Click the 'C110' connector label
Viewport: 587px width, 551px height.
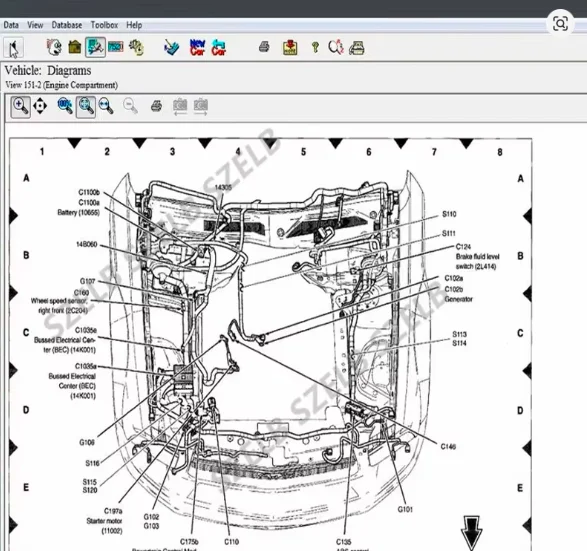[x=231, y=542]
